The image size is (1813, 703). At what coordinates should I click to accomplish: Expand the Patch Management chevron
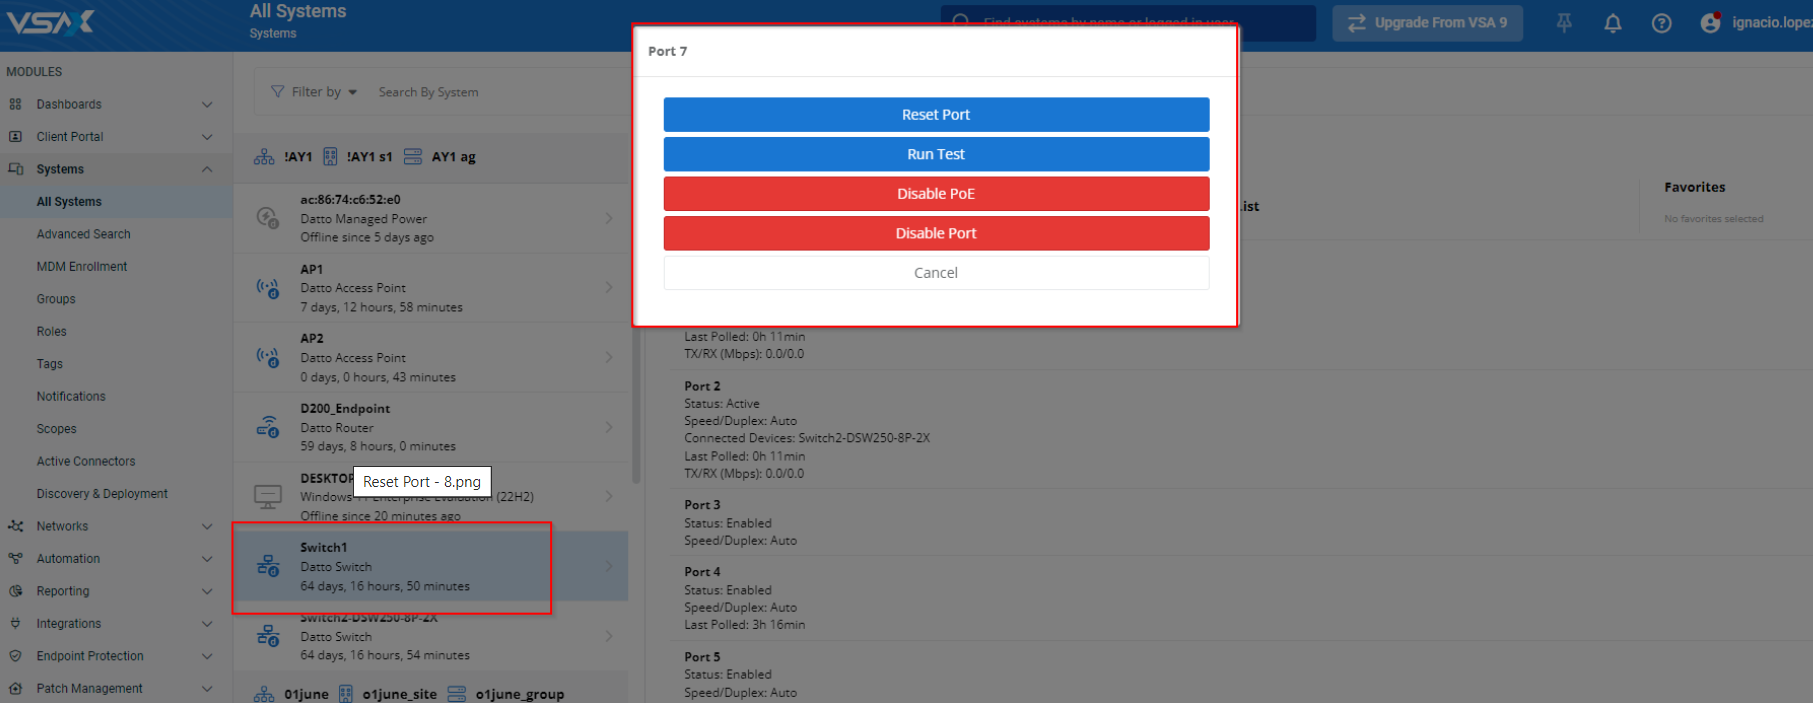click(207, 689)
